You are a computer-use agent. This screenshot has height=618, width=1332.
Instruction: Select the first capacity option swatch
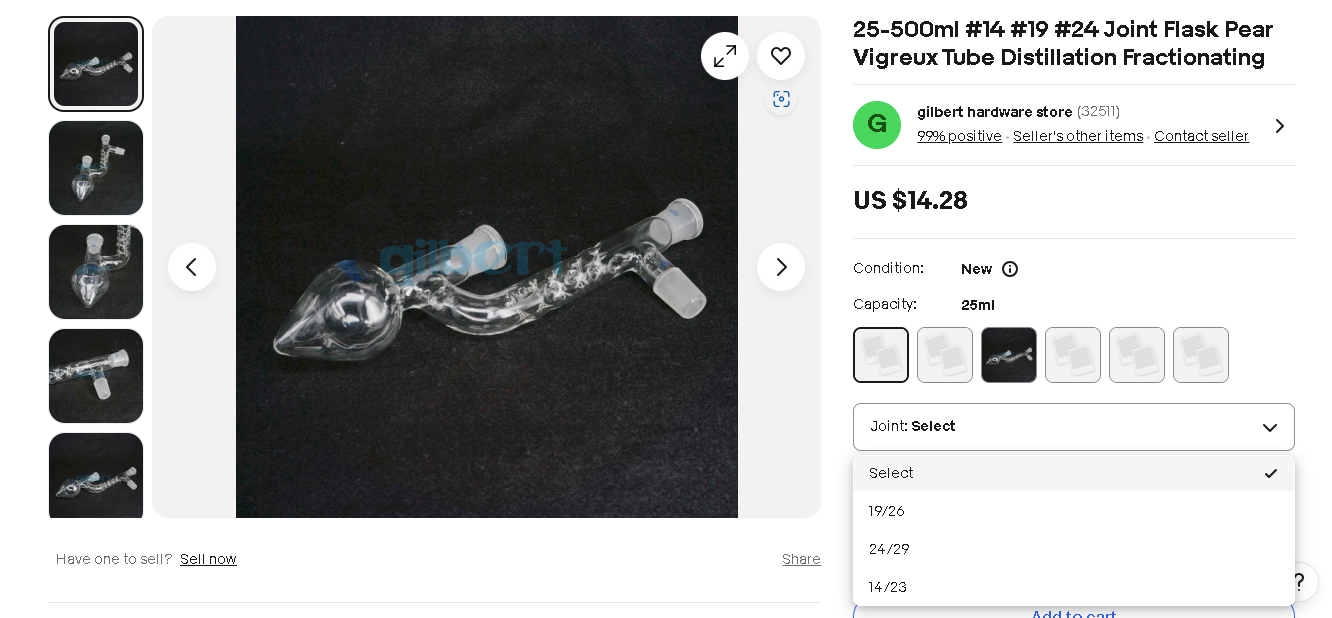coord(881,355)
